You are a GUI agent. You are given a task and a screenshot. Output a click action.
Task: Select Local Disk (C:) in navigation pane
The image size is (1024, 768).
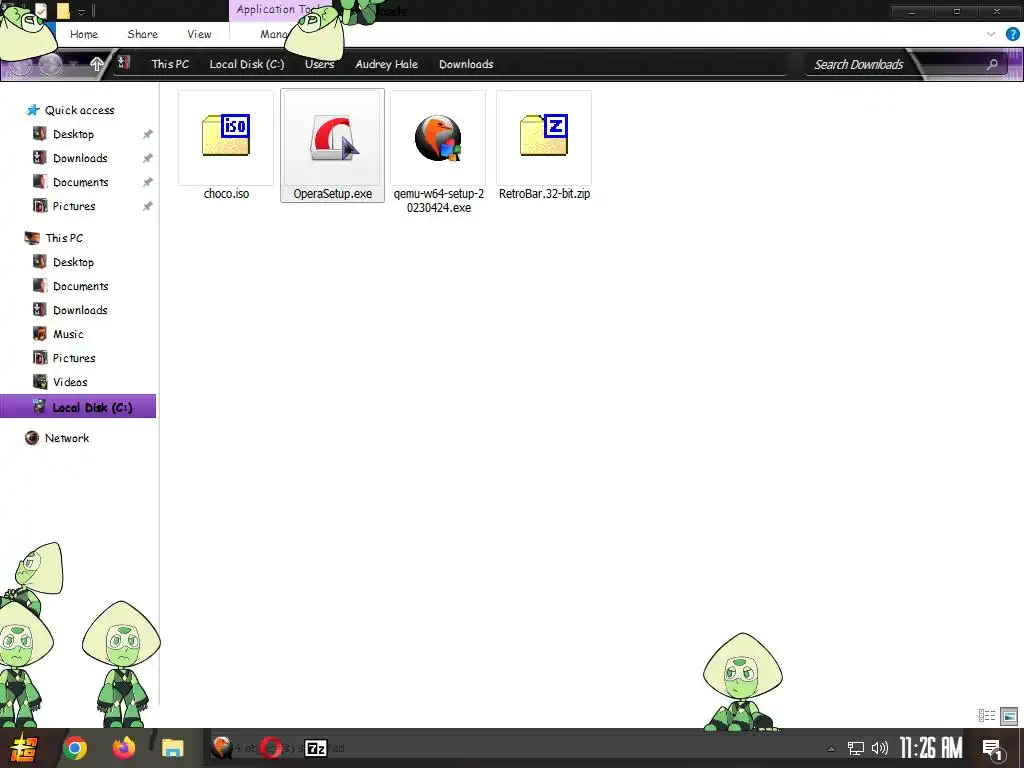click(x=78, y=406)
